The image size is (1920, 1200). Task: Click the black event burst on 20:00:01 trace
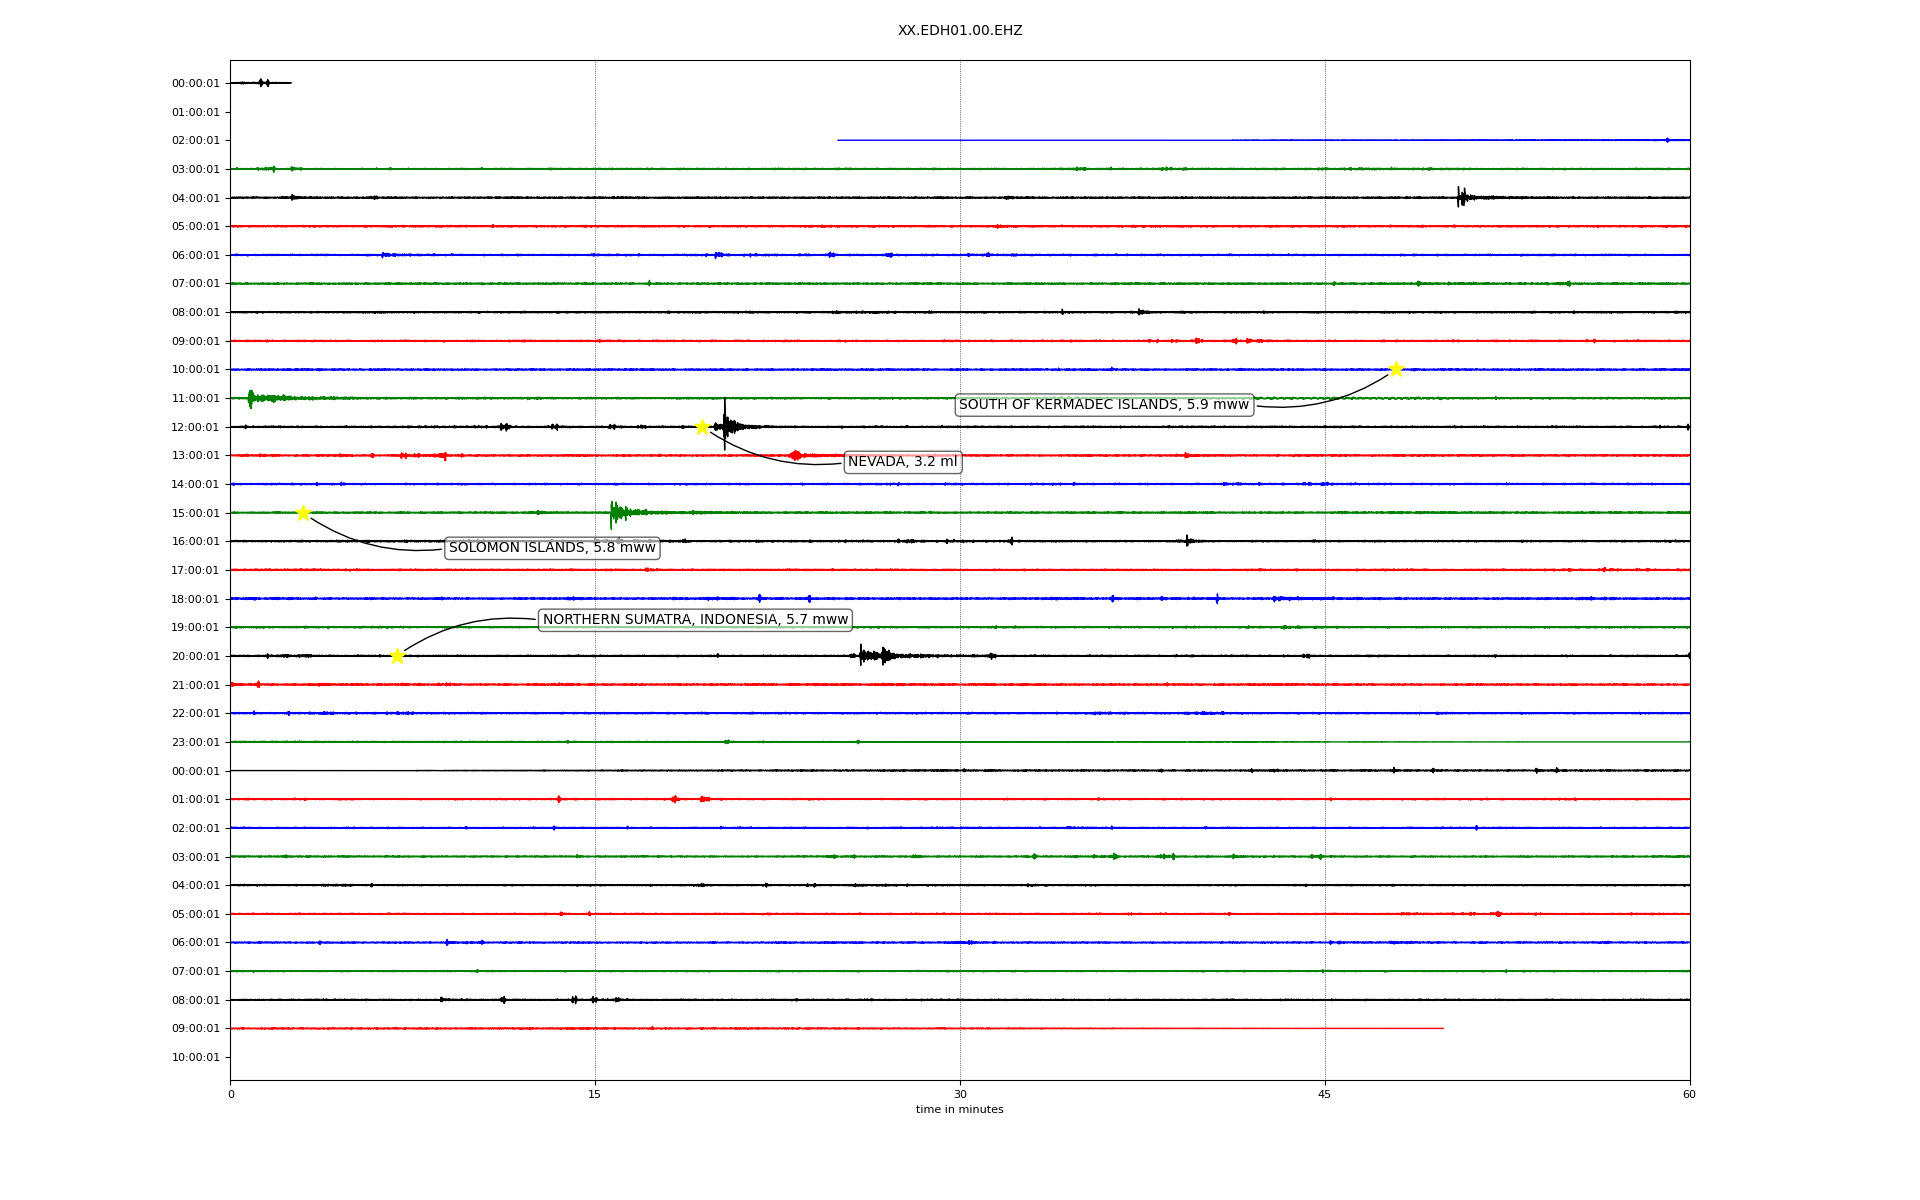pos(872,656)
